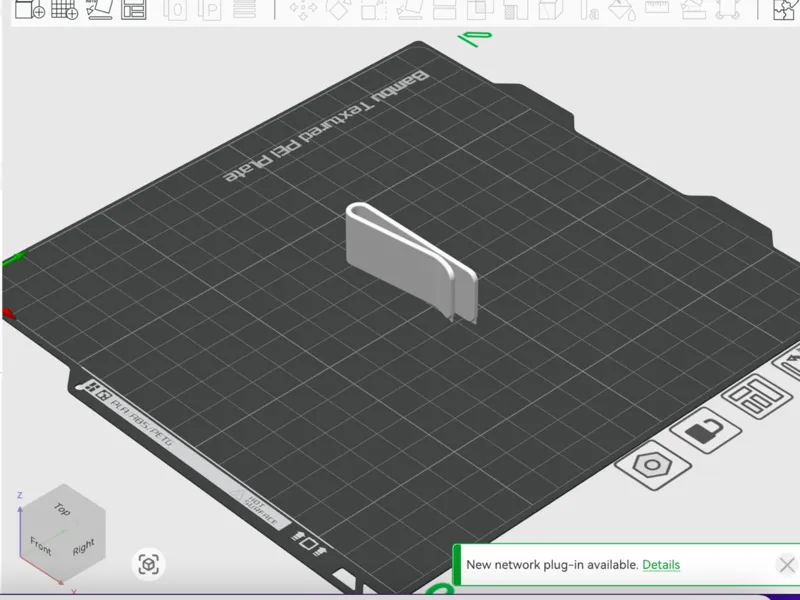The image size is (800, 600).
Task: Click the Front face of view cube
Action: click(x=40, y=546)
